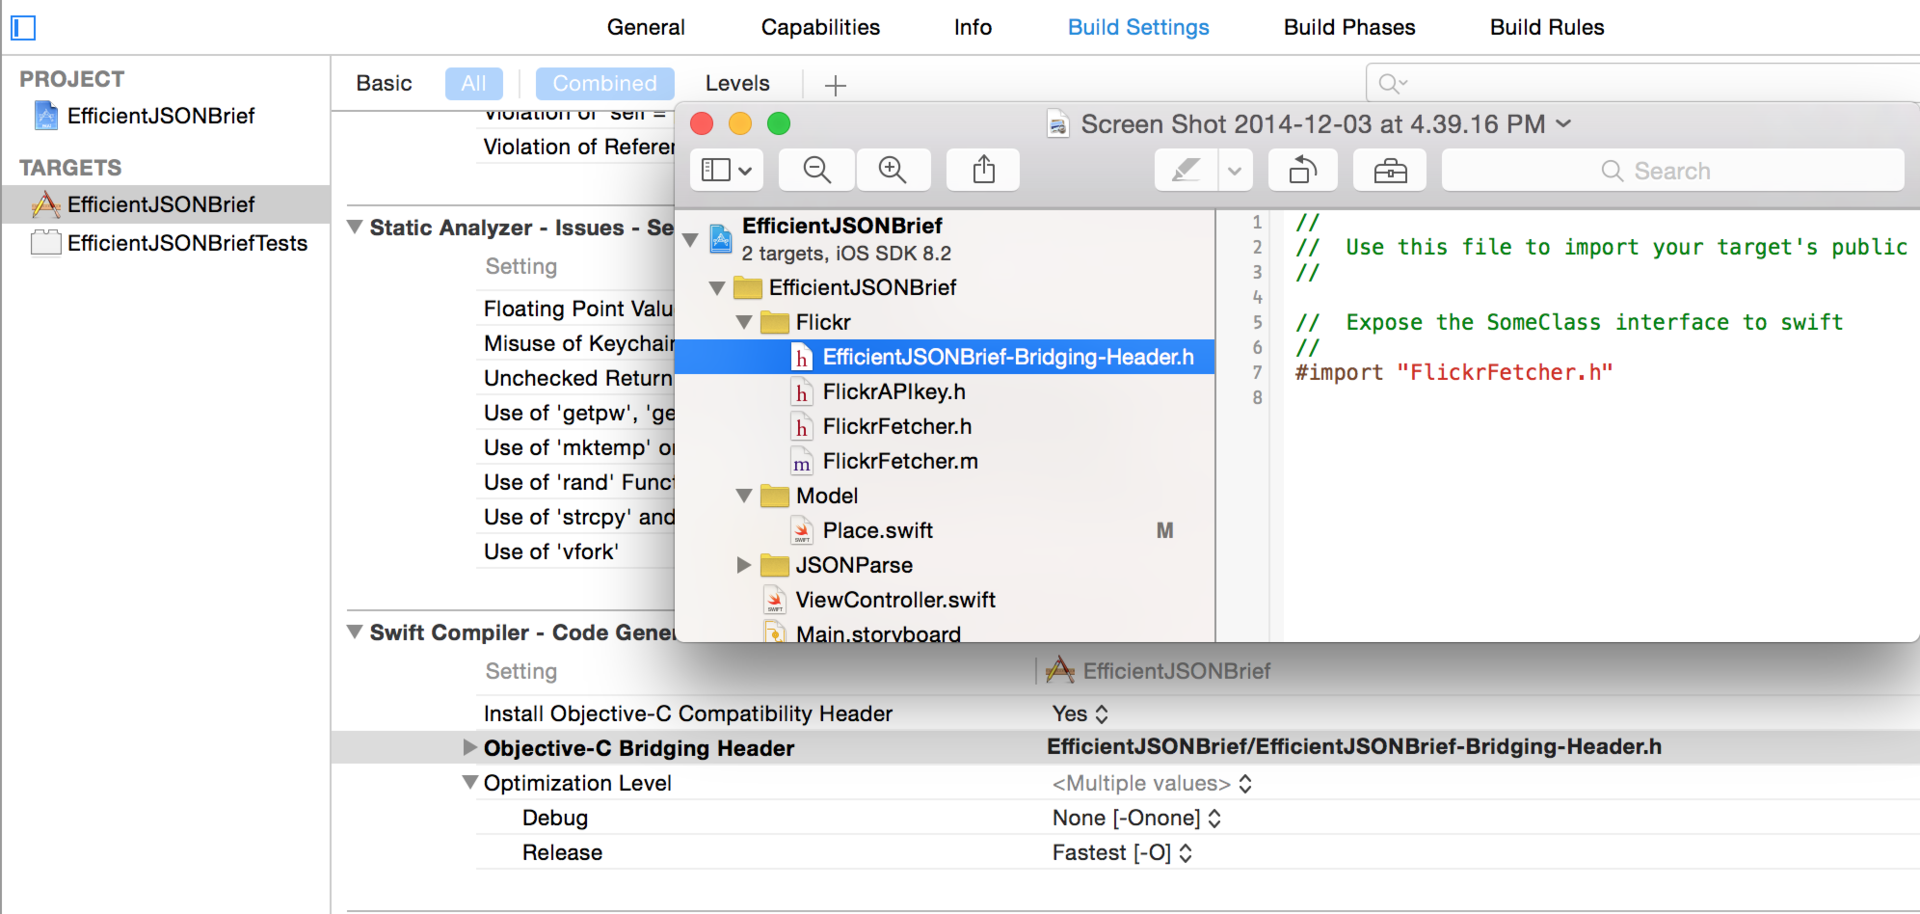Select the All settings filter
This screenshot has height=914, width=1920.
coord(474,83)
